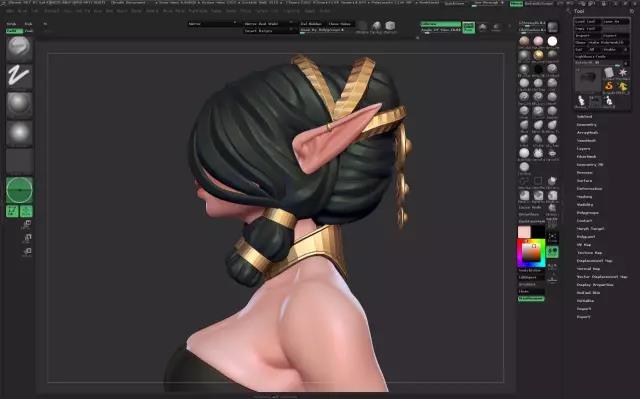Image resolution: width=640 pixels, height=399 pixels.
Task: Choose the orange S SimpleBrush tool
Action: (x=609, y=86)
